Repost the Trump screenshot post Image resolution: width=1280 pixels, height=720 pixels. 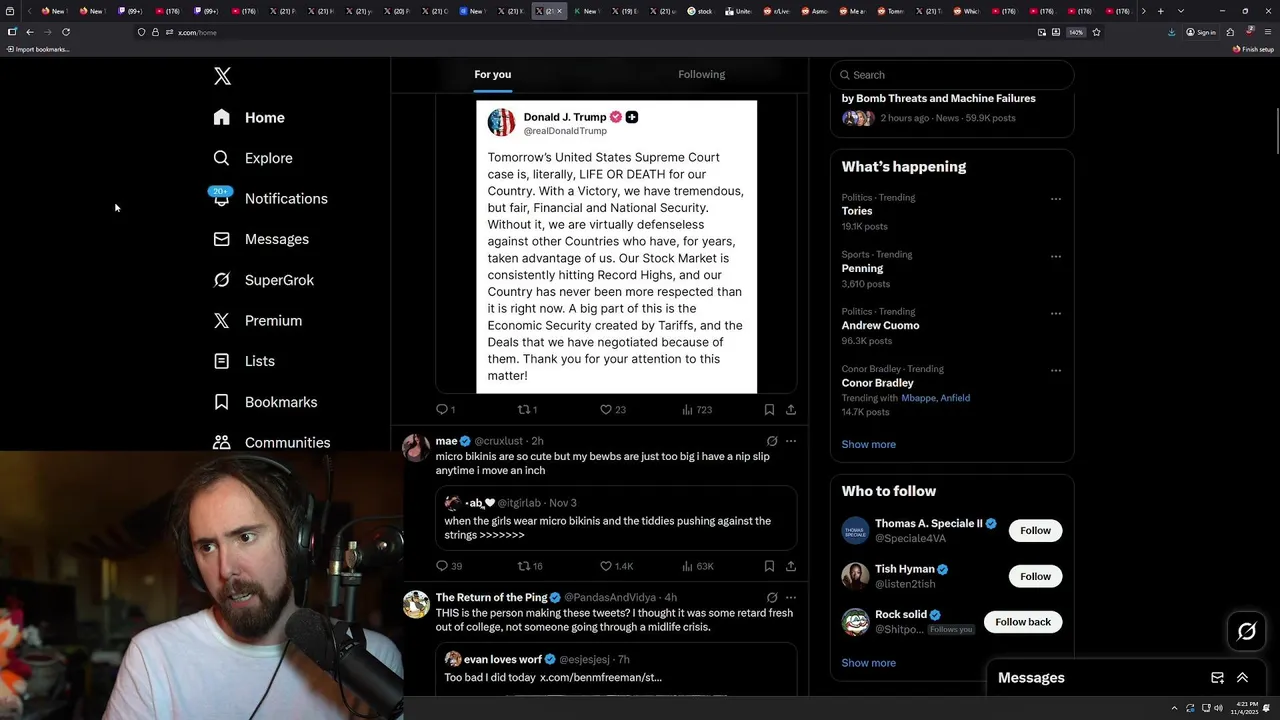527,409
